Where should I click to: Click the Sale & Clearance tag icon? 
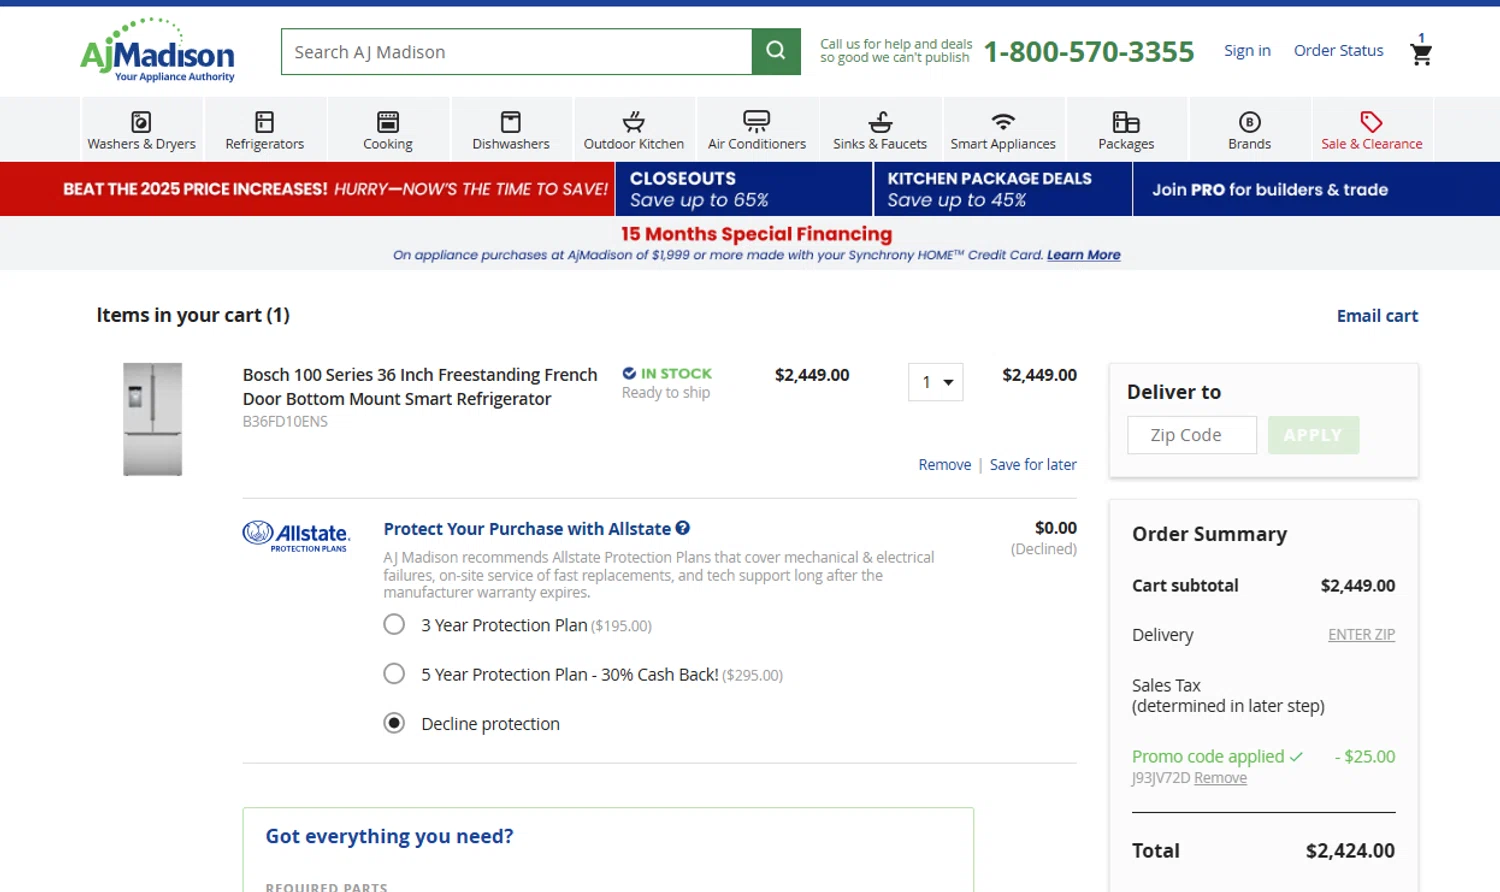coord(1371,122)
